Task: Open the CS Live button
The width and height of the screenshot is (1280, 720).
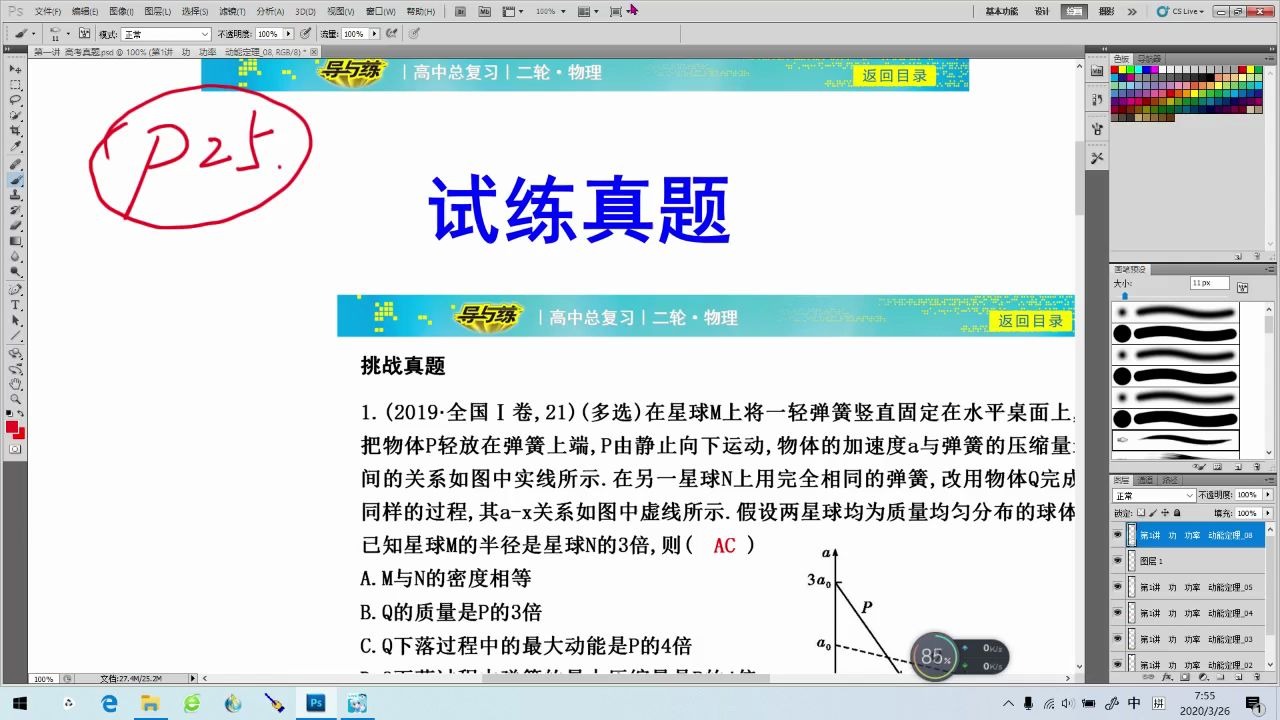Action: click(x=1178, y=12)
